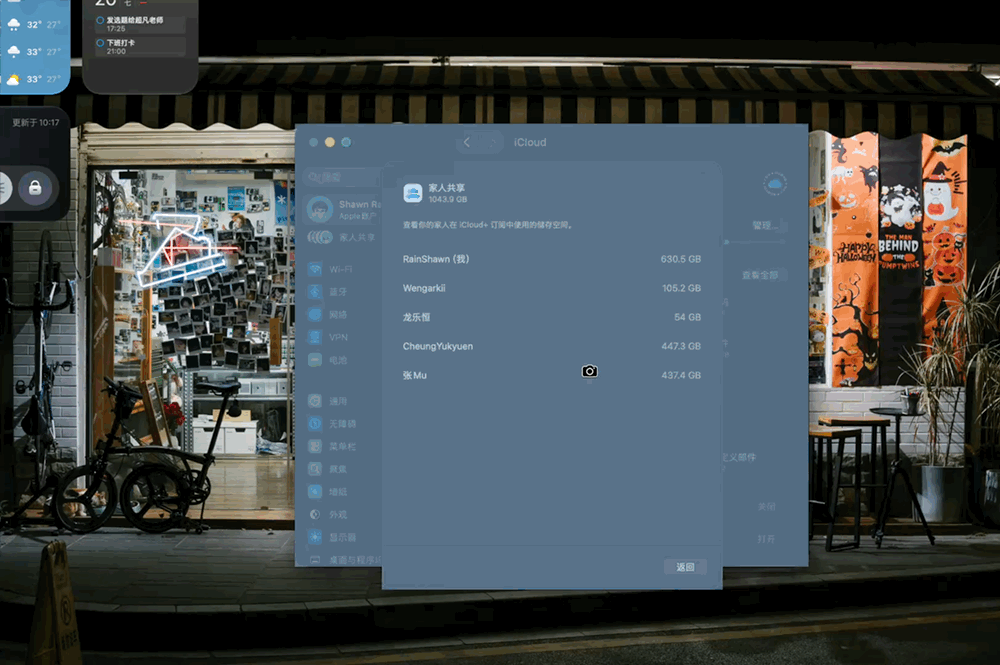This screenshot has height=665, width=1000.
Task: Click the 32° rainy forecast row
Action: [35, 24]
